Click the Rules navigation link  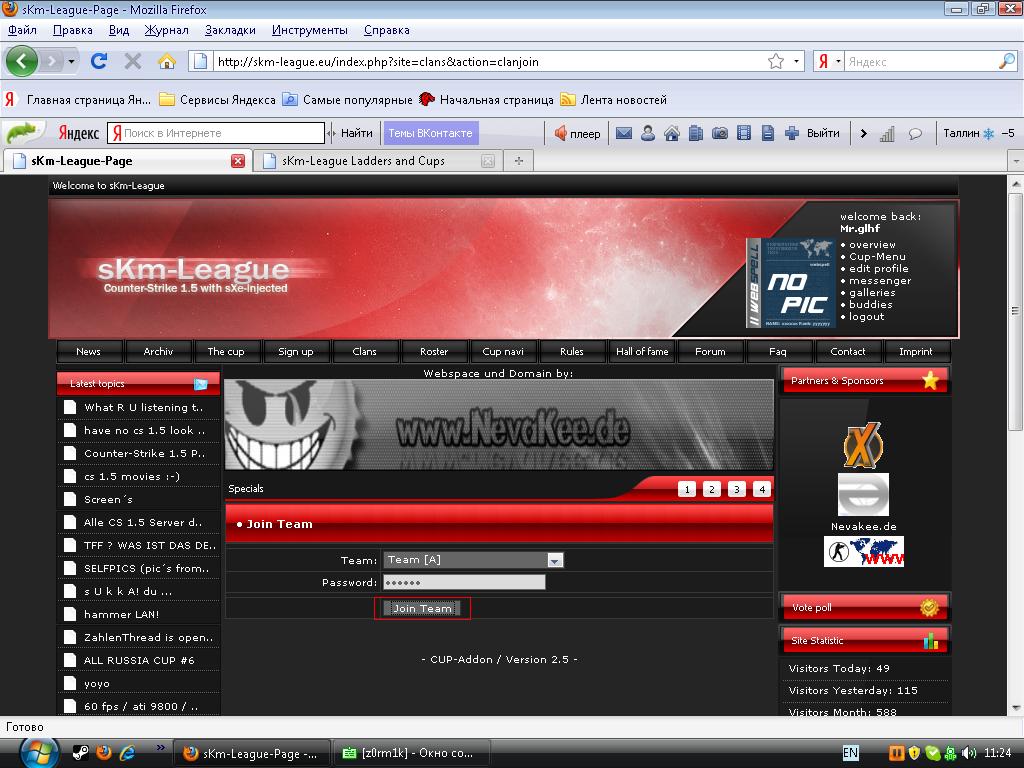click(x=571, y=351)
